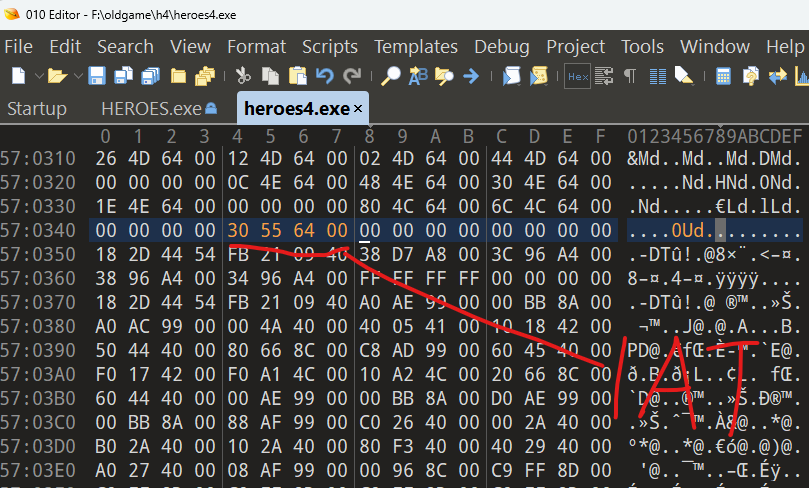Click the blue-yellow convert arrows icon
This screenshot has width=809, height=488.
tap(778, 76)
